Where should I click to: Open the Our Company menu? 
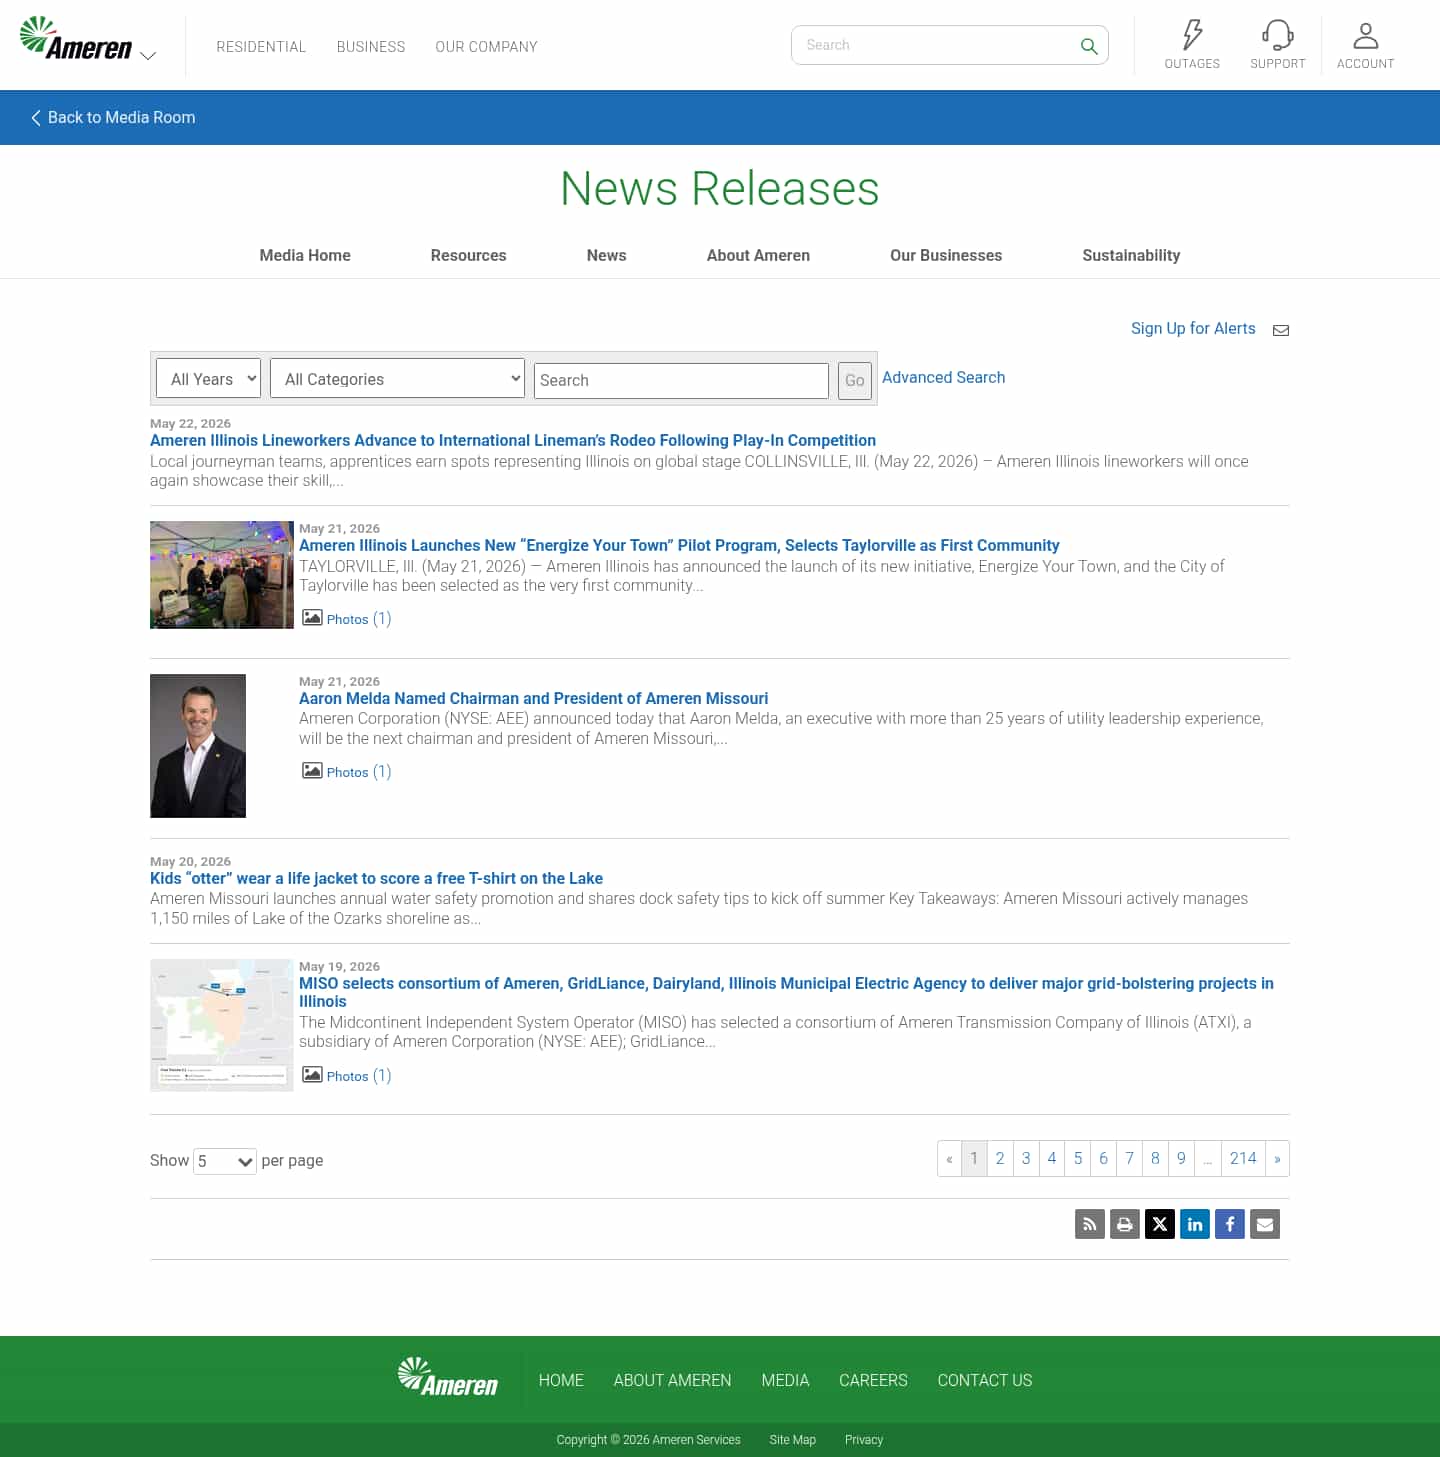(x=486, y=47)
